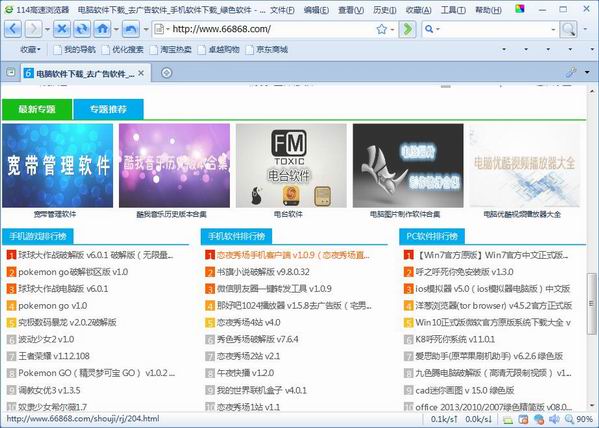The height and width of the screenshot is (428, 599).
Task: Open the 收藏(A) menu
Action: 419,10
